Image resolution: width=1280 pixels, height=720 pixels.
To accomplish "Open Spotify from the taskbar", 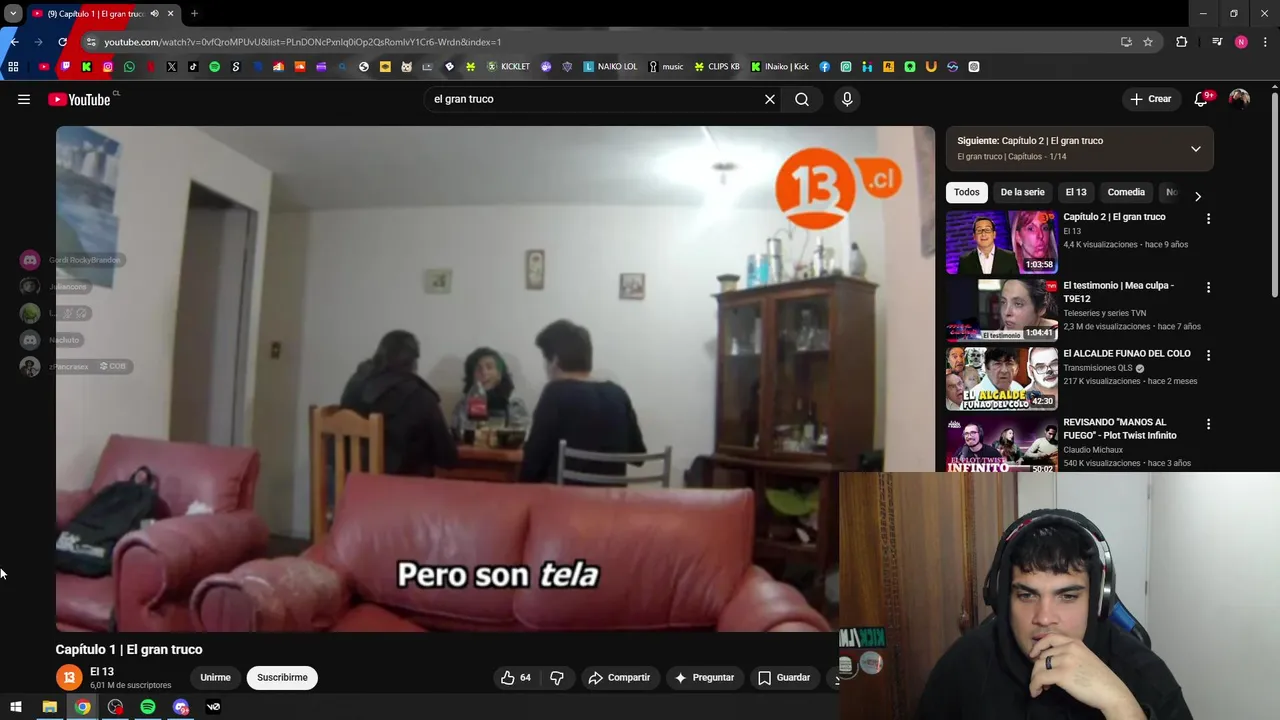I will 148,707.
